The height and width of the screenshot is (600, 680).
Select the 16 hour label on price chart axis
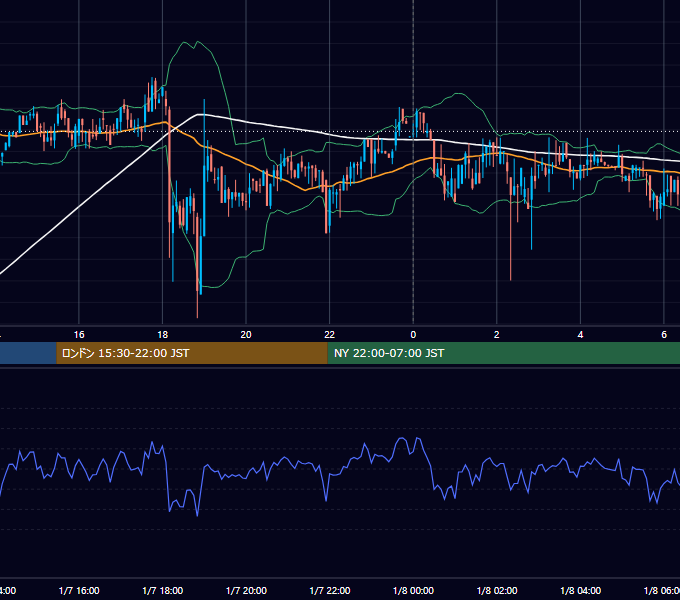coord(79,335)
